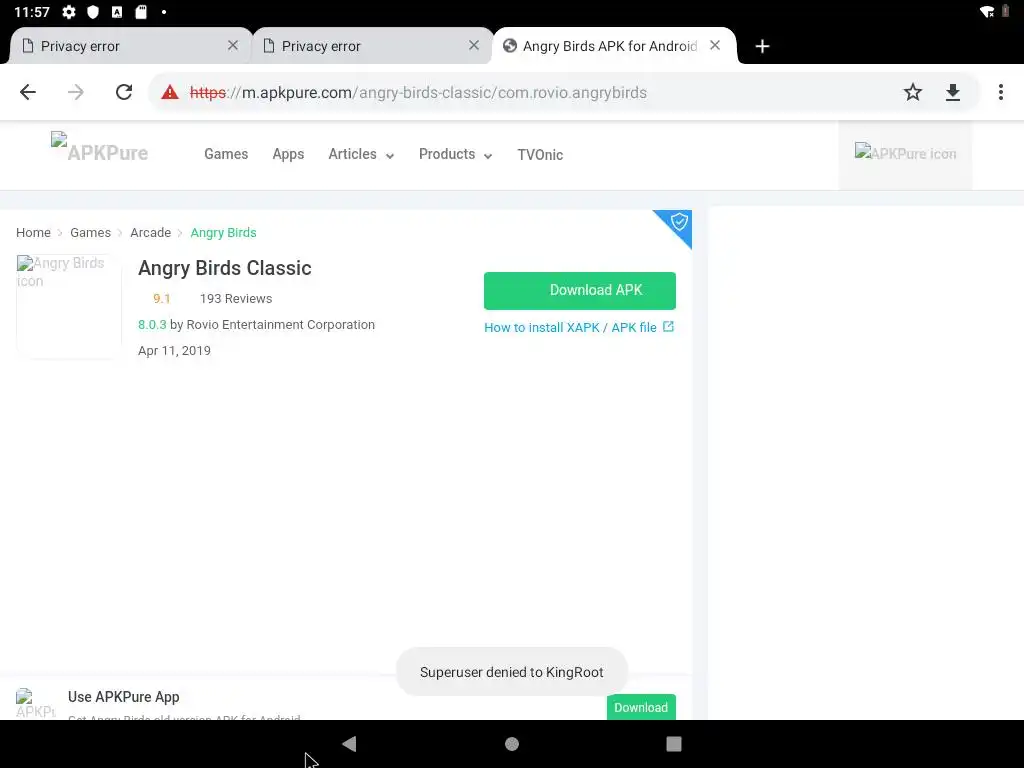Click Use APKPure App banner text
Screen dimensions: 1024x768
(123, 697)
